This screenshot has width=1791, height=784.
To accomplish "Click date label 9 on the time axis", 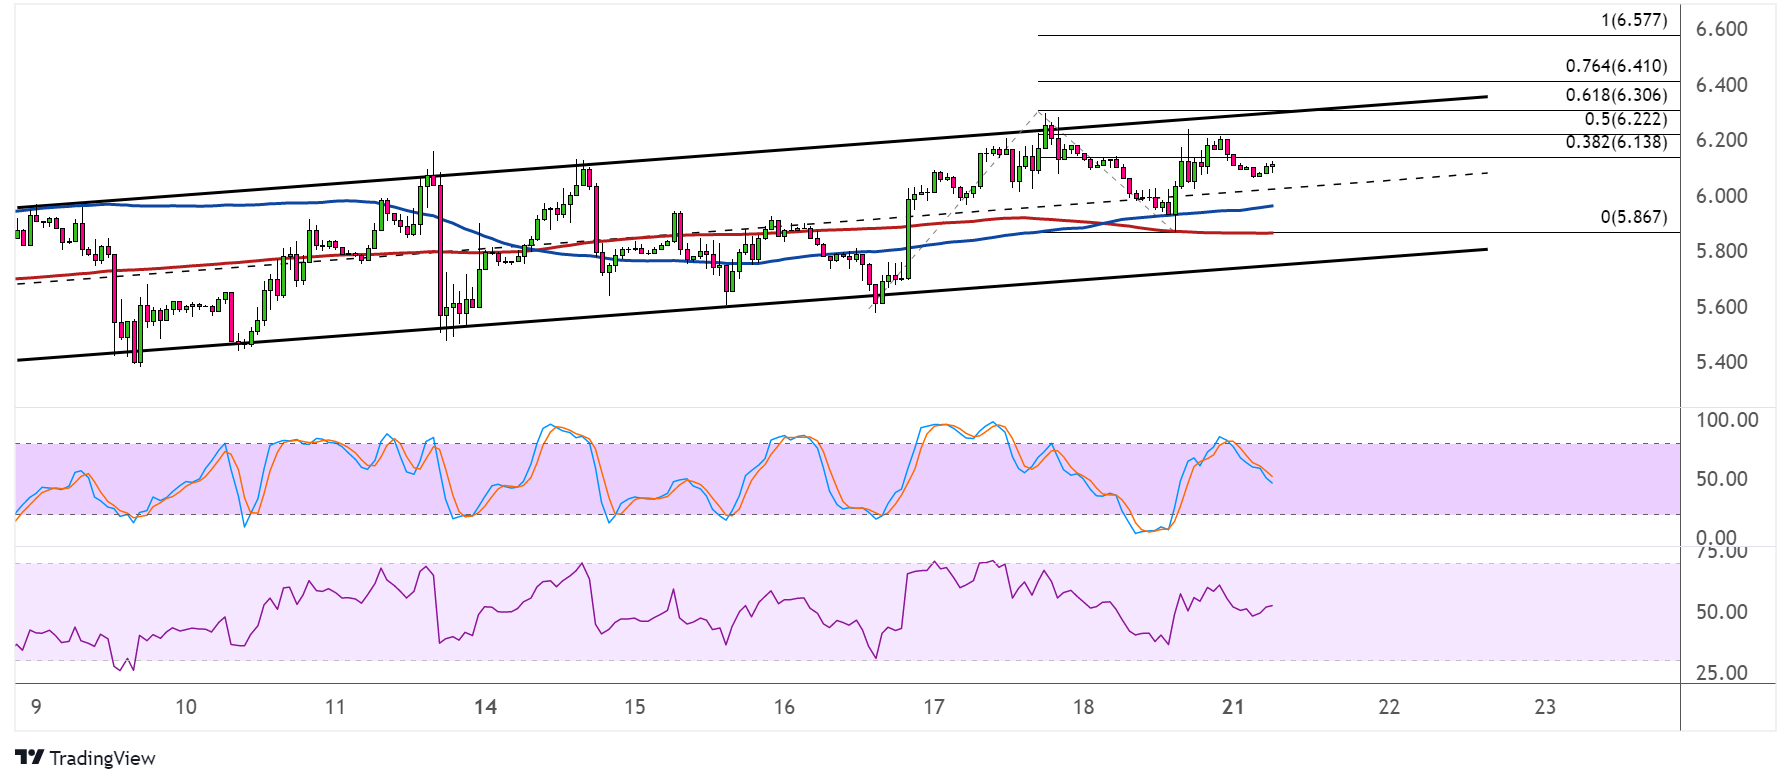I will (36, 707).
